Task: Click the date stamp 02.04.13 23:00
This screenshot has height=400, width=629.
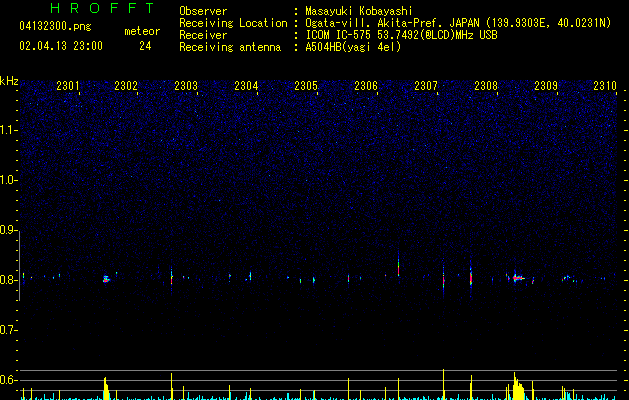Action: (61, 46)
